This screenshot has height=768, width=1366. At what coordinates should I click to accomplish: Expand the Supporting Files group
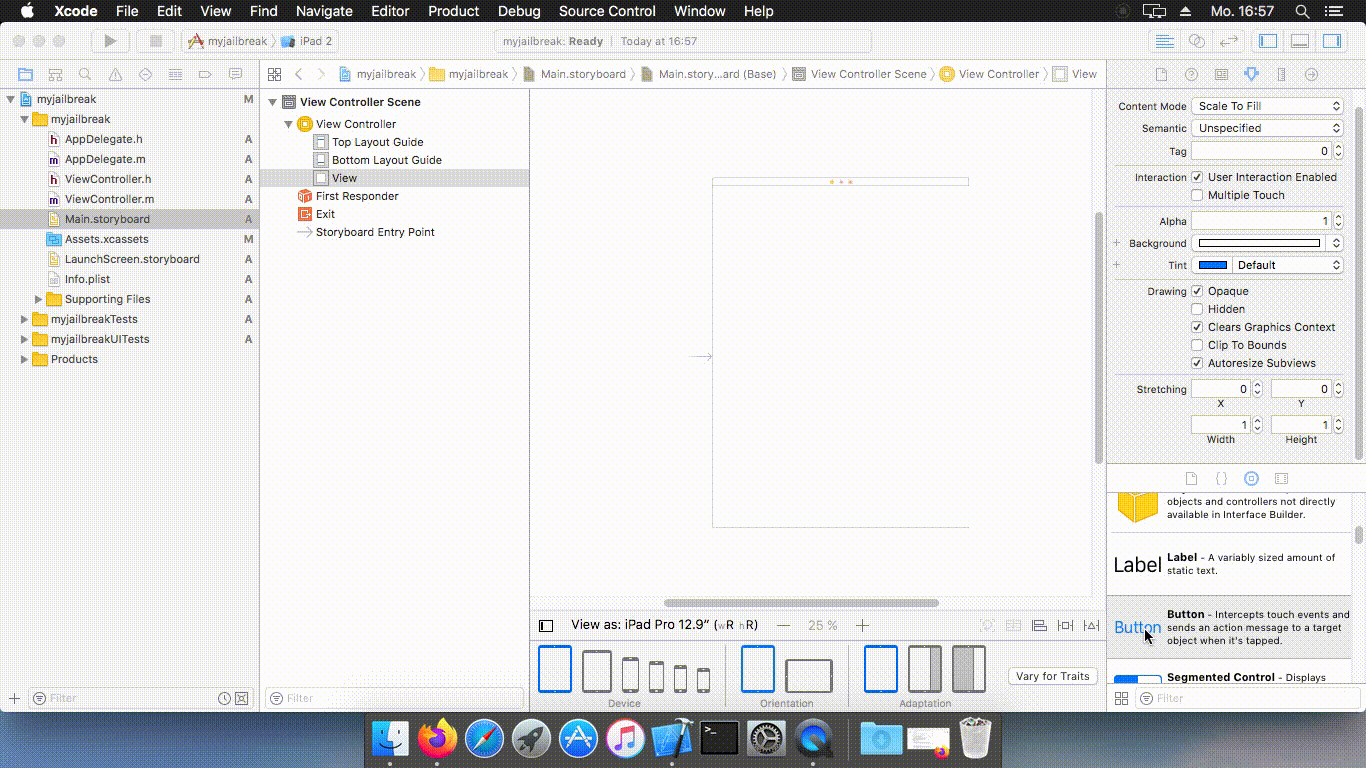point(39,299)
